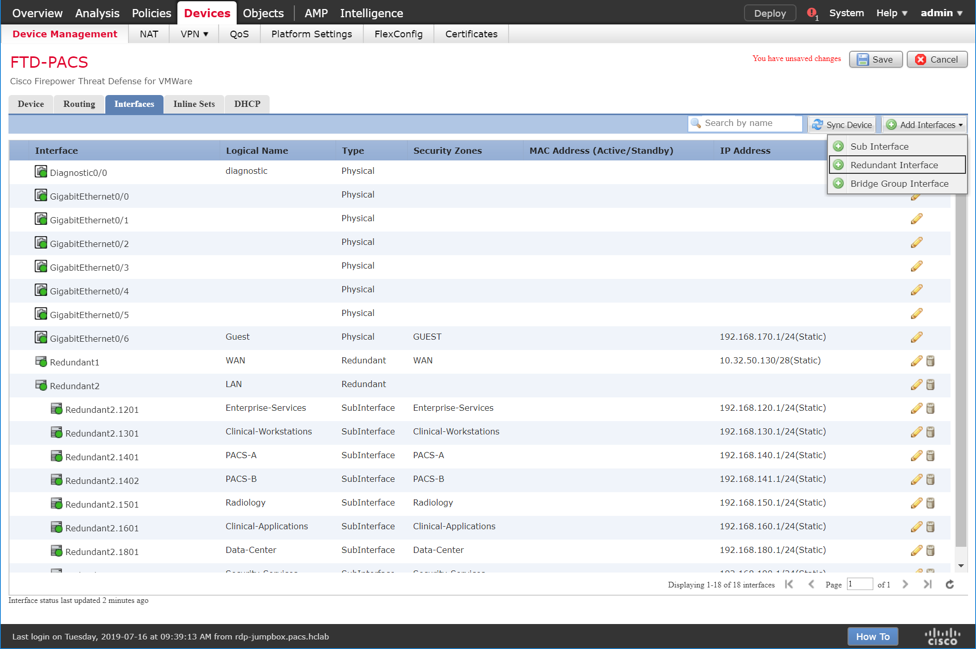Save the unsaved changes
This screenshot has height=649, width=976.
click(x=875, y=60)
